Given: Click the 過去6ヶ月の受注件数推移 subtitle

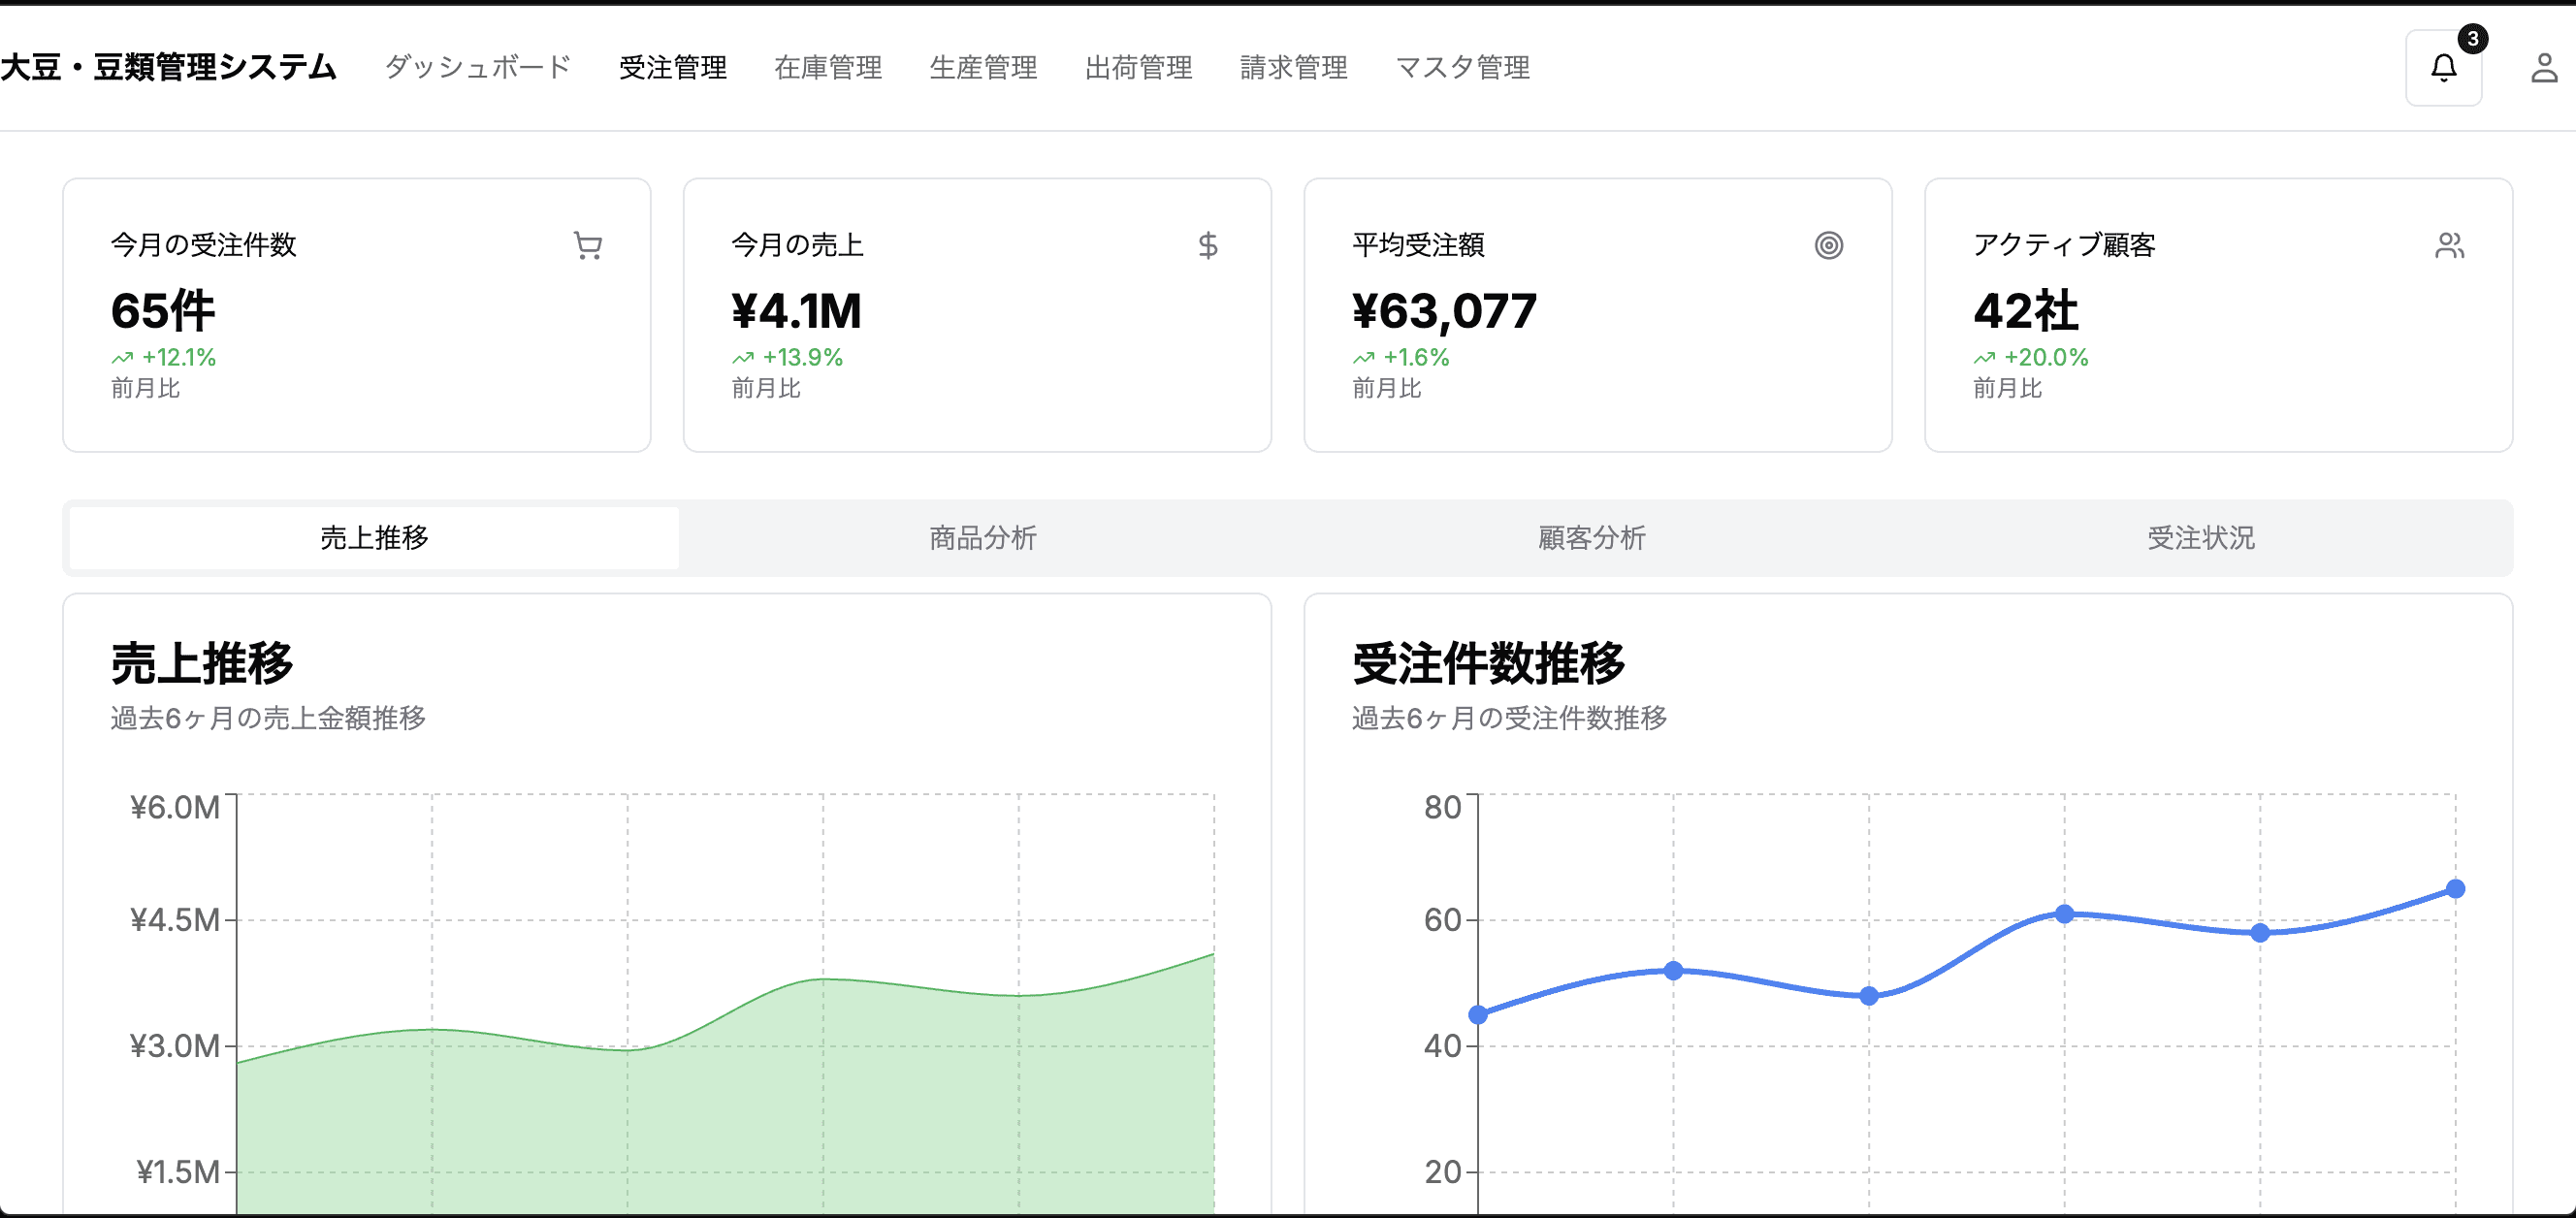Looking at the screenshot, I should tap(1510, 718).
